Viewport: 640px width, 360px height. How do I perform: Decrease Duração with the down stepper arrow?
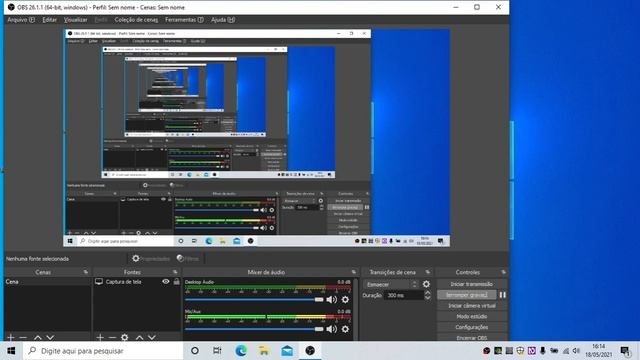(x=427, y=298)
